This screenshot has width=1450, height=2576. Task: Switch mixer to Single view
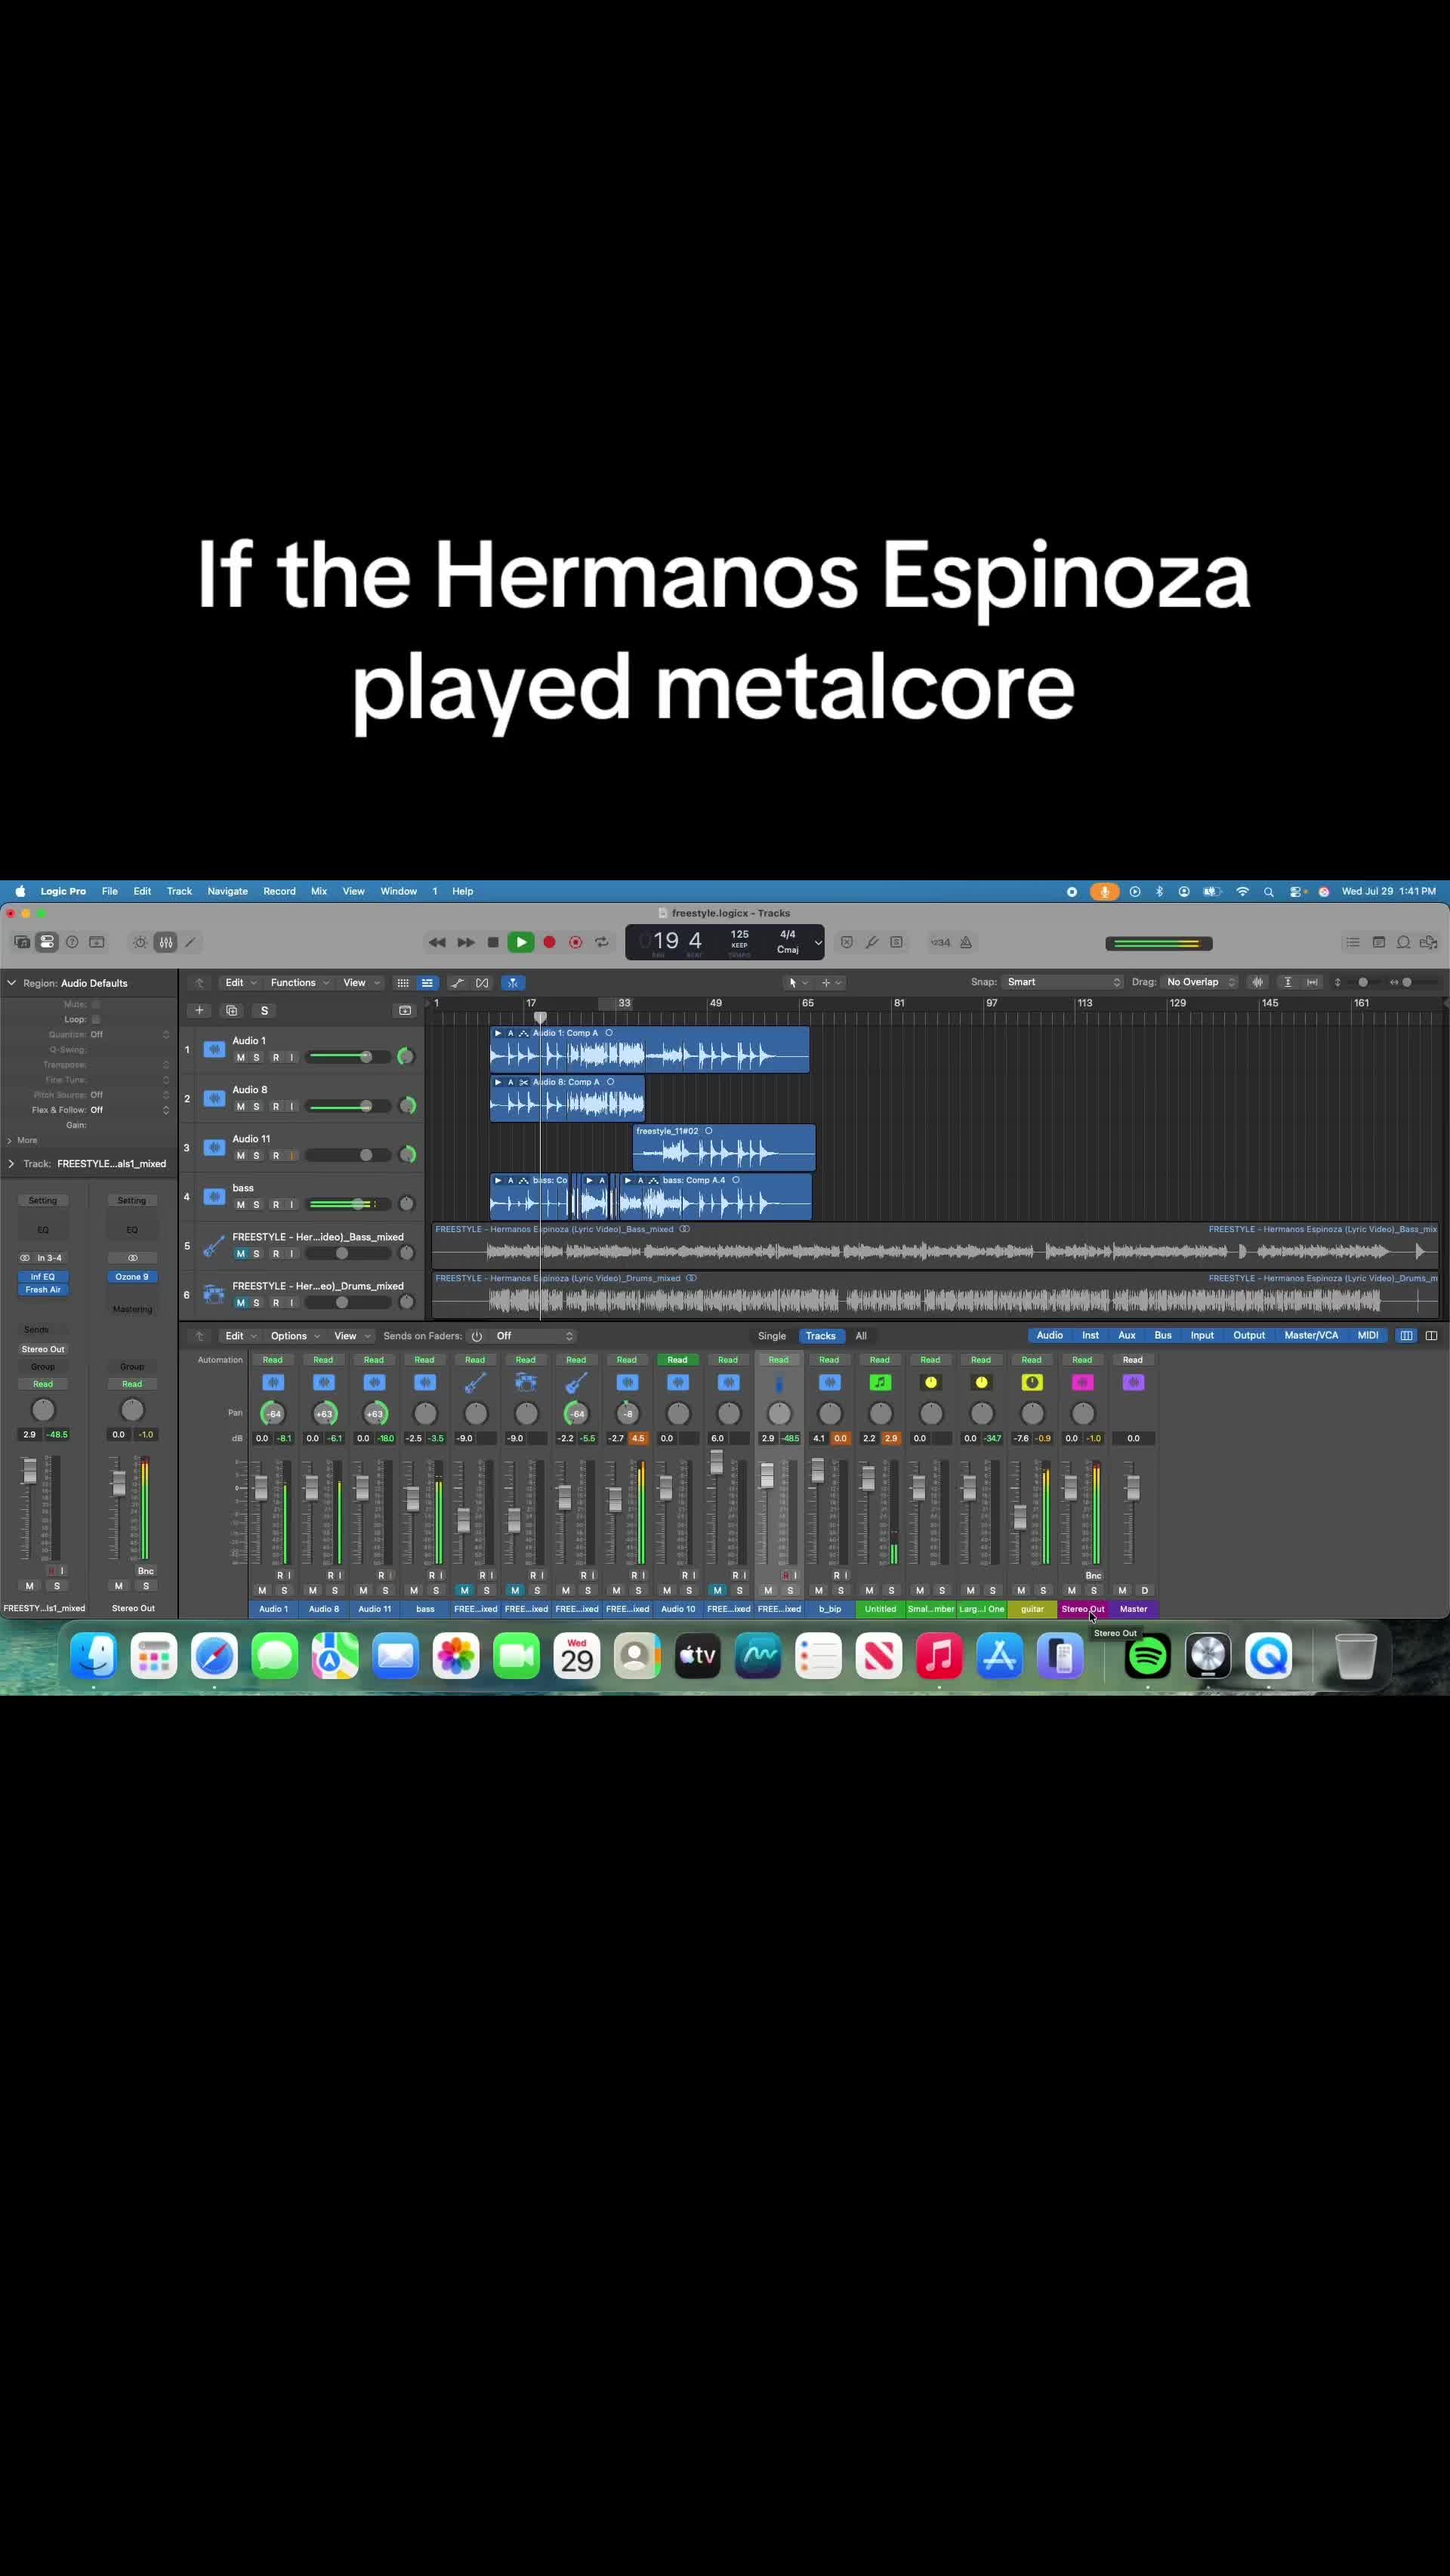[772, 1336]
